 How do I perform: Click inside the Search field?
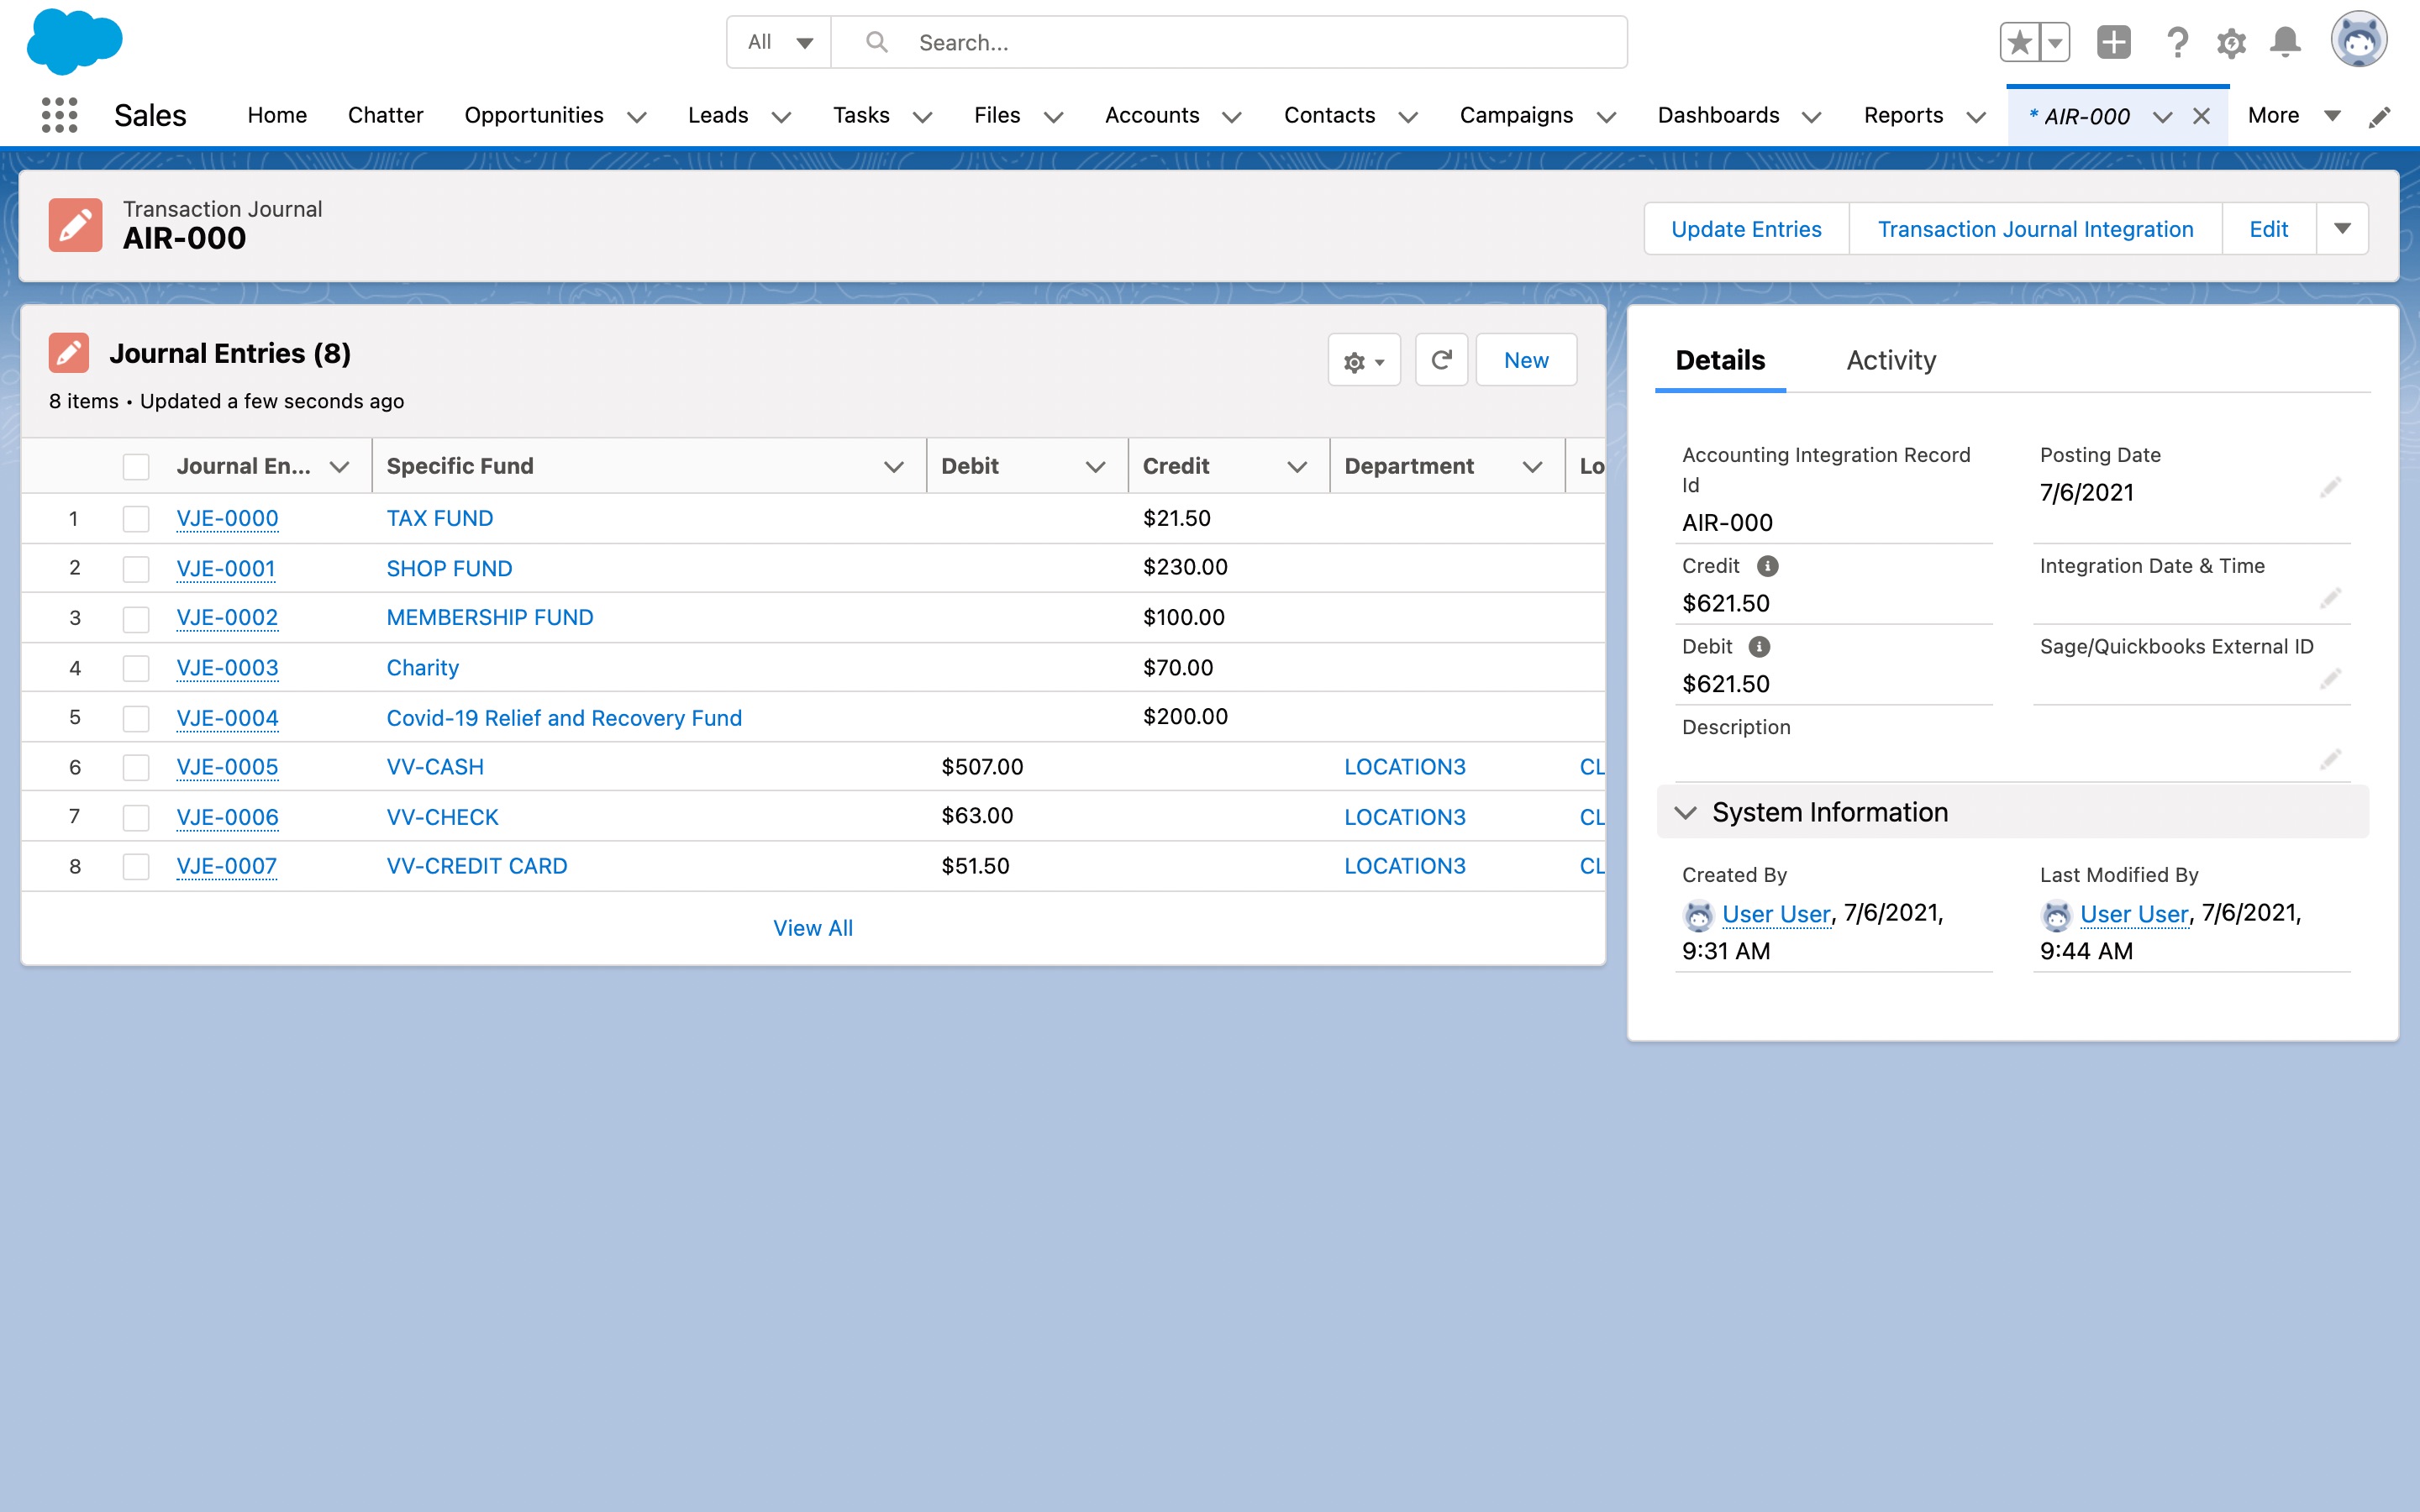1100,42
